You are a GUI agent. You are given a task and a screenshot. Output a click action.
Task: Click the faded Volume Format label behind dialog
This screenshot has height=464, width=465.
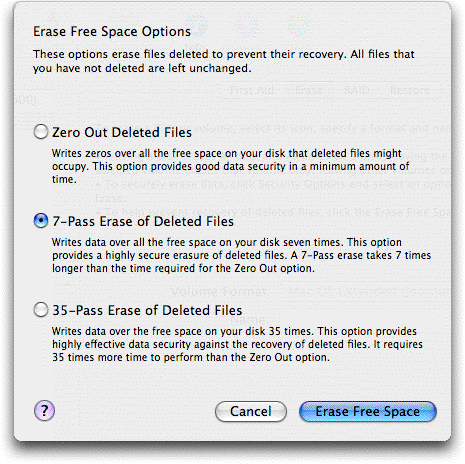[219, 292]
